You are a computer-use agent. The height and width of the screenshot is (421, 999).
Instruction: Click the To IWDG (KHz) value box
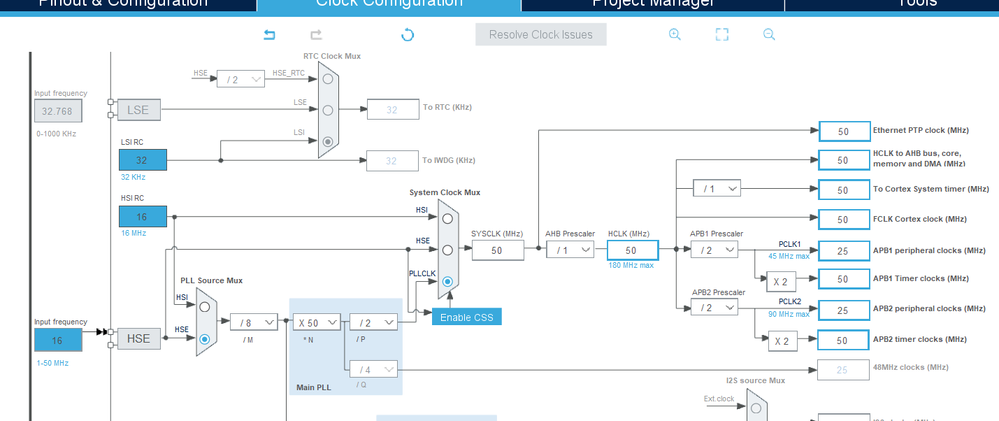(x=392, y=161)
